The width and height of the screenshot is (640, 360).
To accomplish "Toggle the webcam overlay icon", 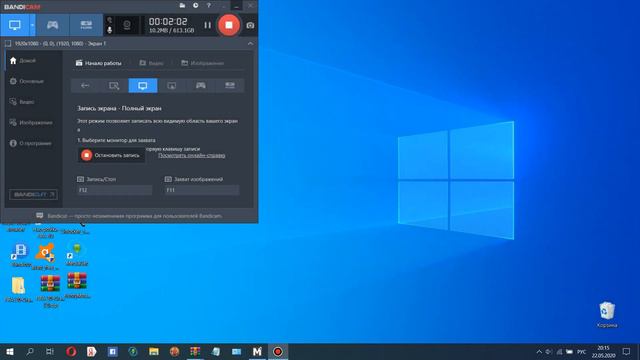I will (127, 25).
